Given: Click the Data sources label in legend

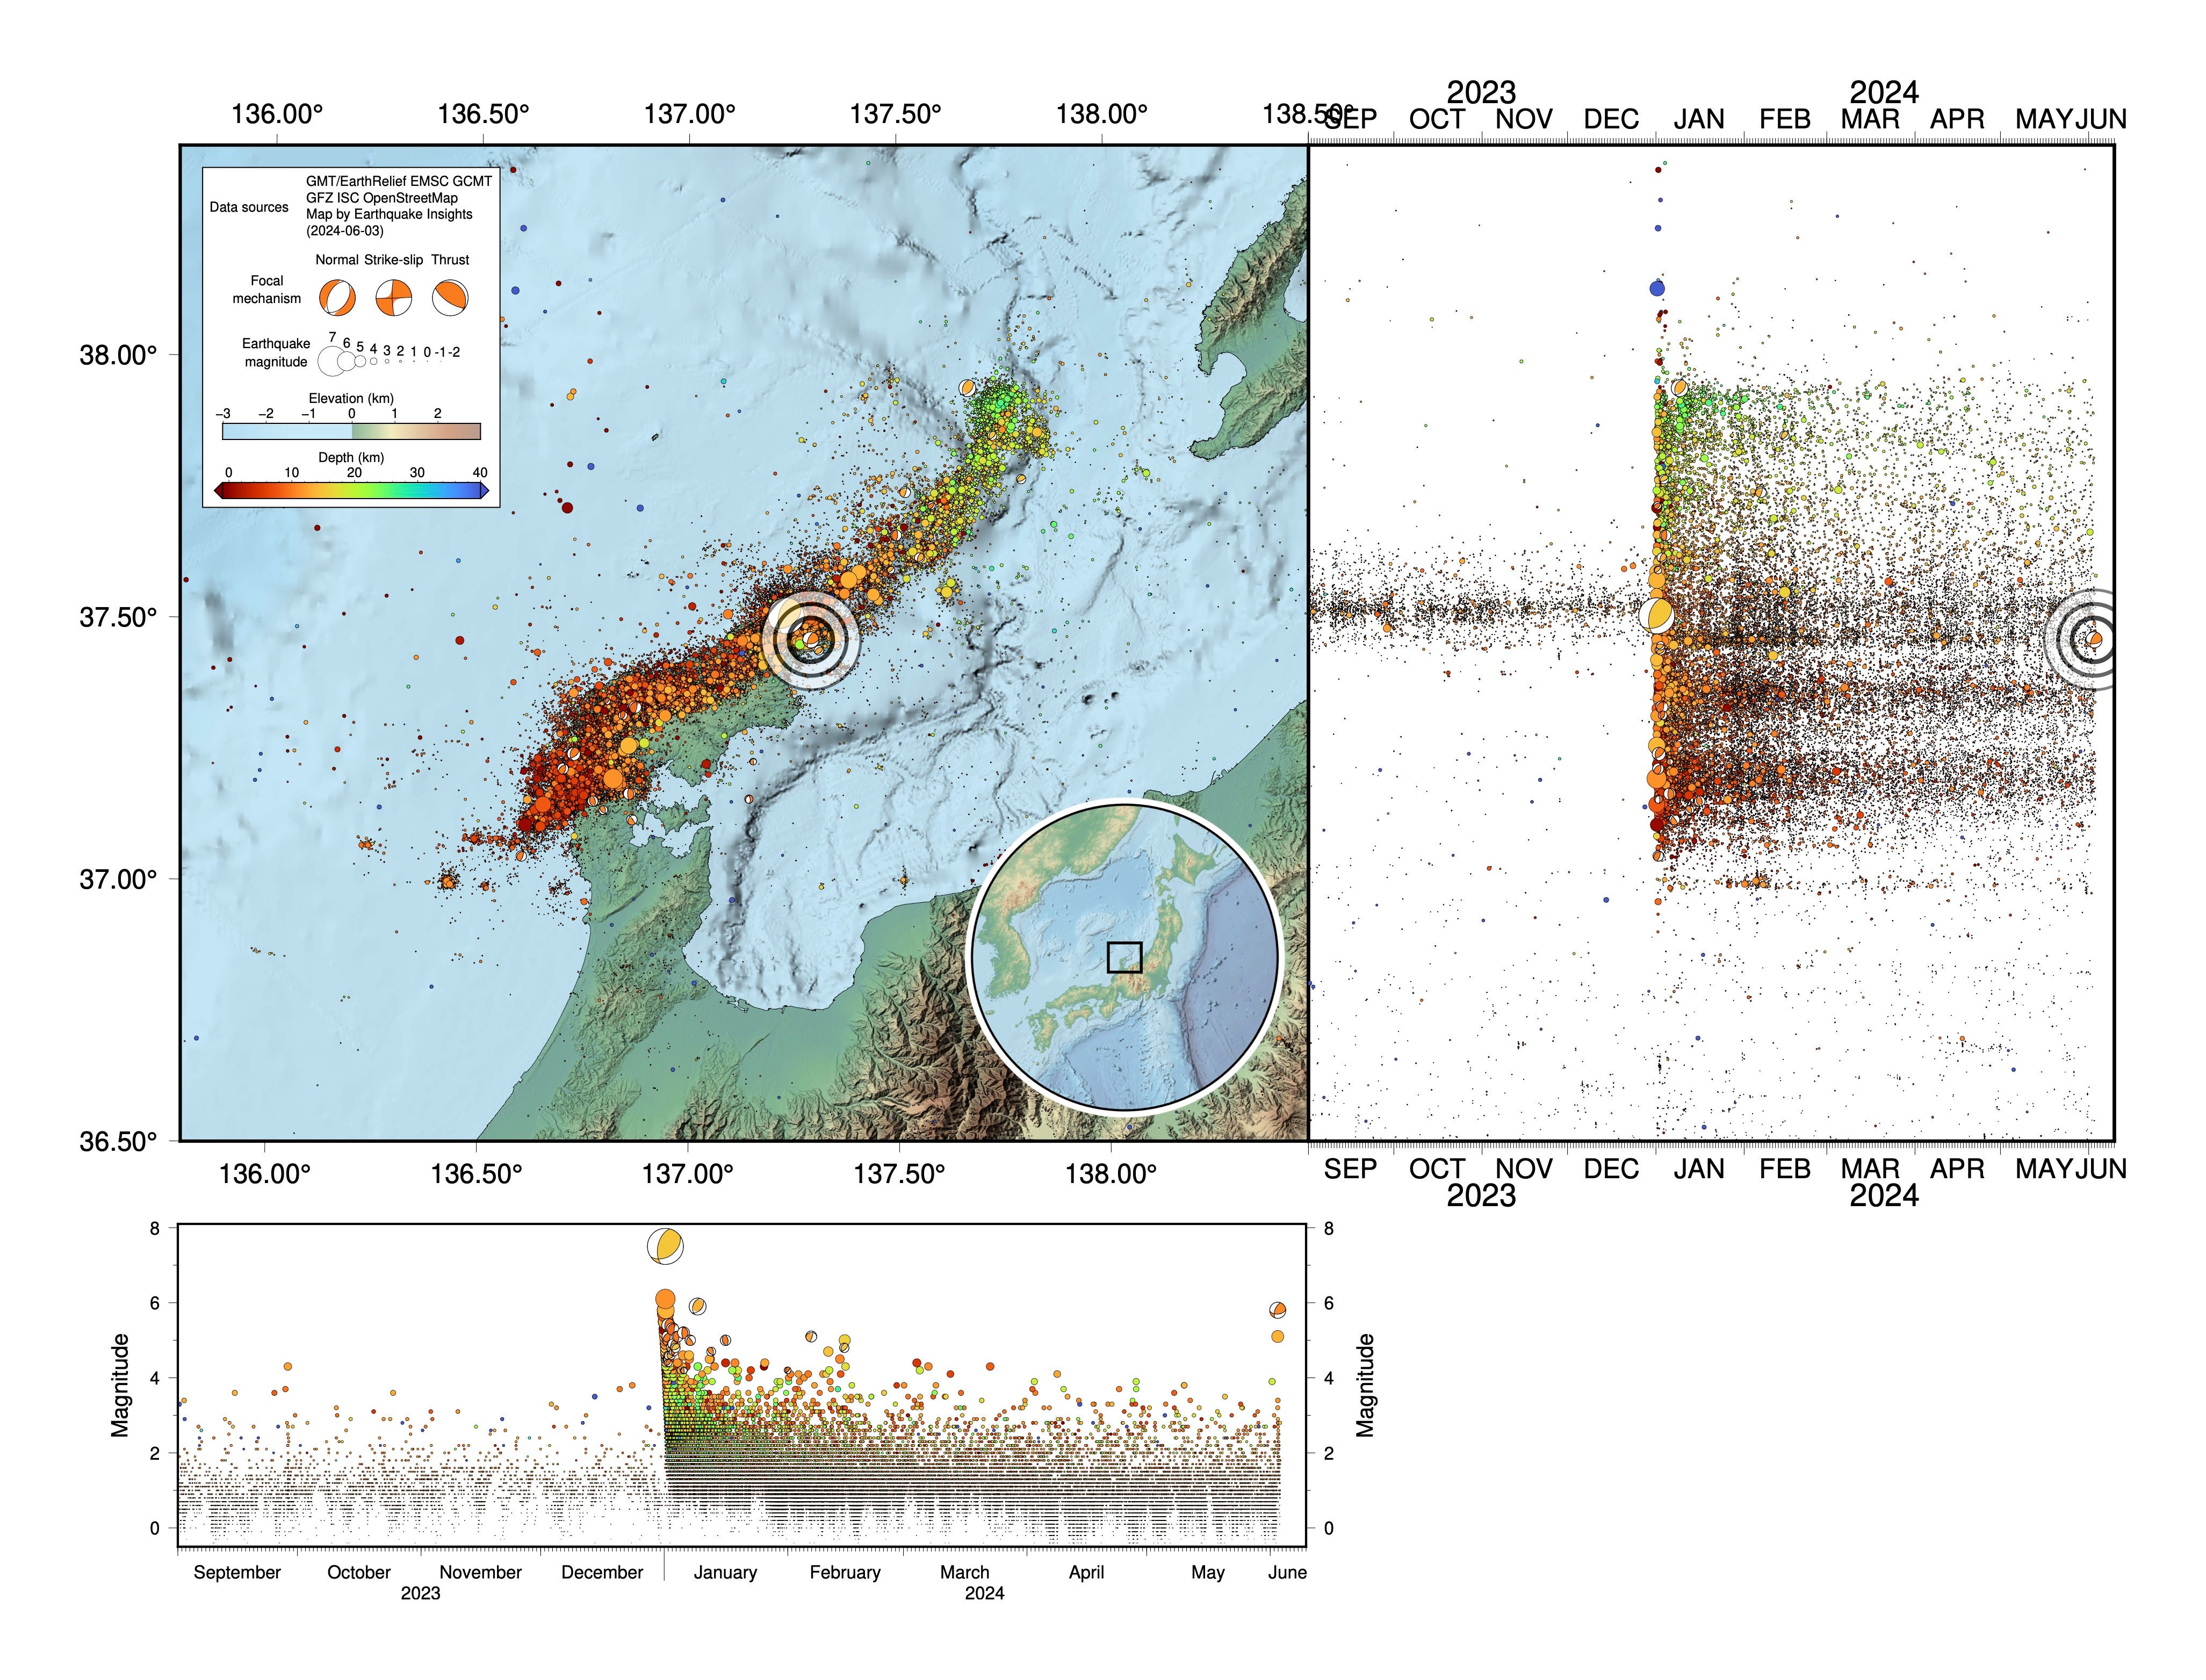Looking at the screenshot, I should 249,207.
